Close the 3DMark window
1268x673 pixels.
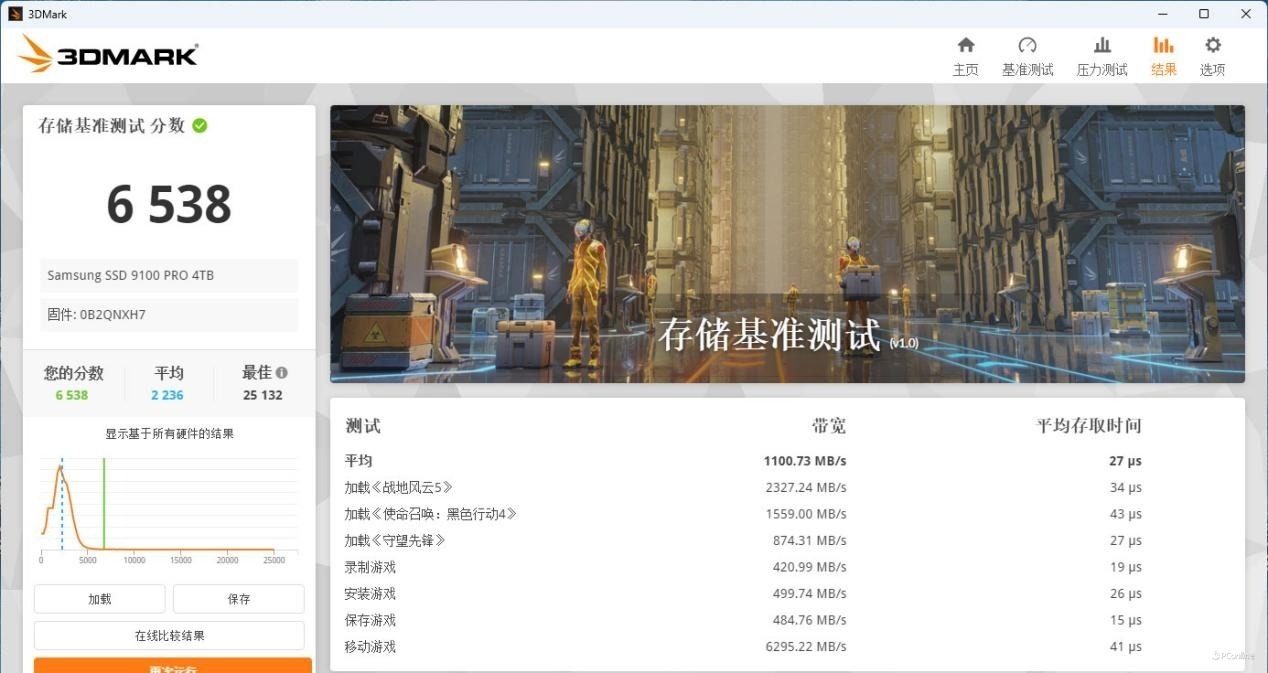pyautogui.click(x=1245, y=14)
